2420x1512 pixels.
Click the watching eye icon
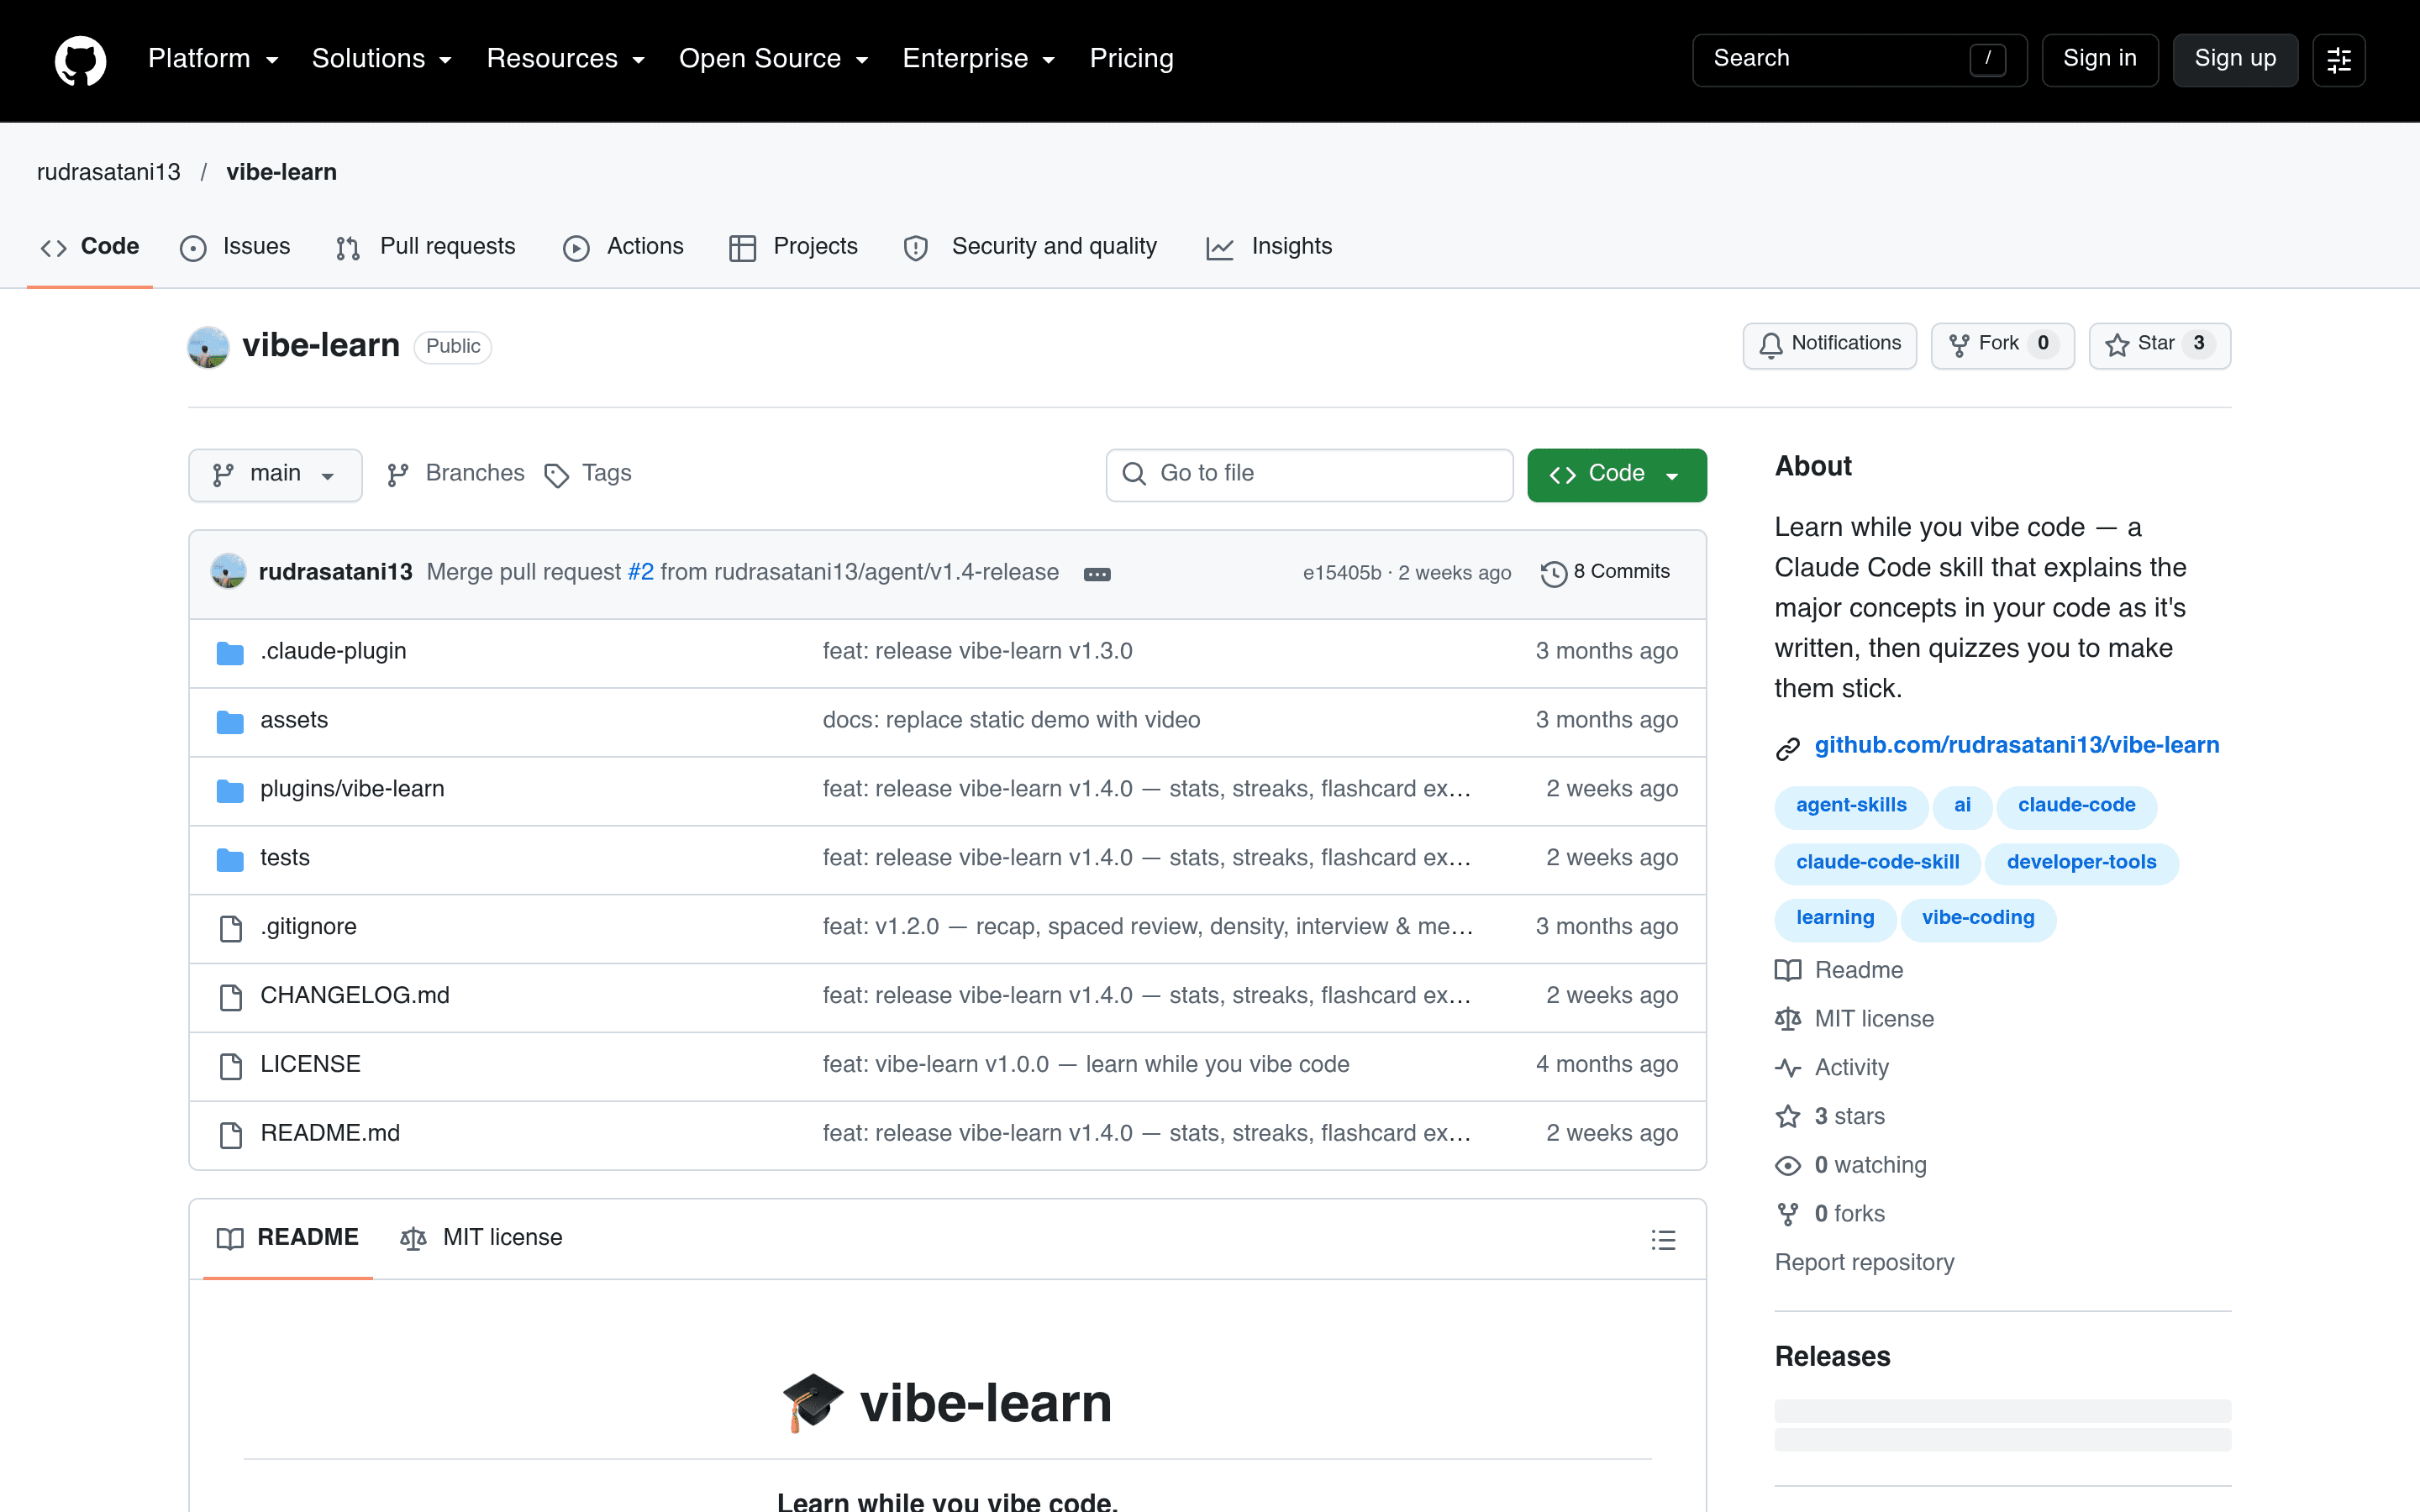1788,1166
